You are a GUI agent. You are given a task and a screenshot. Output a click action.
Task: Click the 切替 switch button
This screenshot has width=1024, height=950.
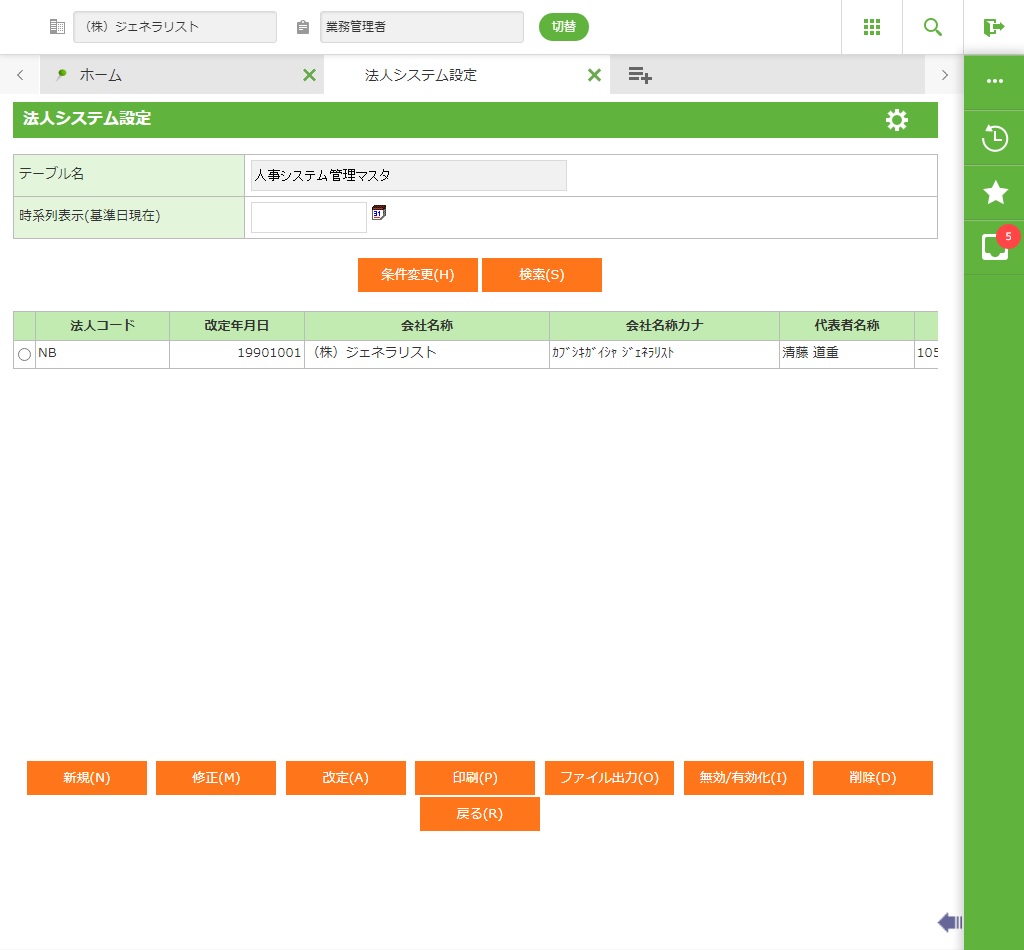pyautogui.click(x=564, y=27)
